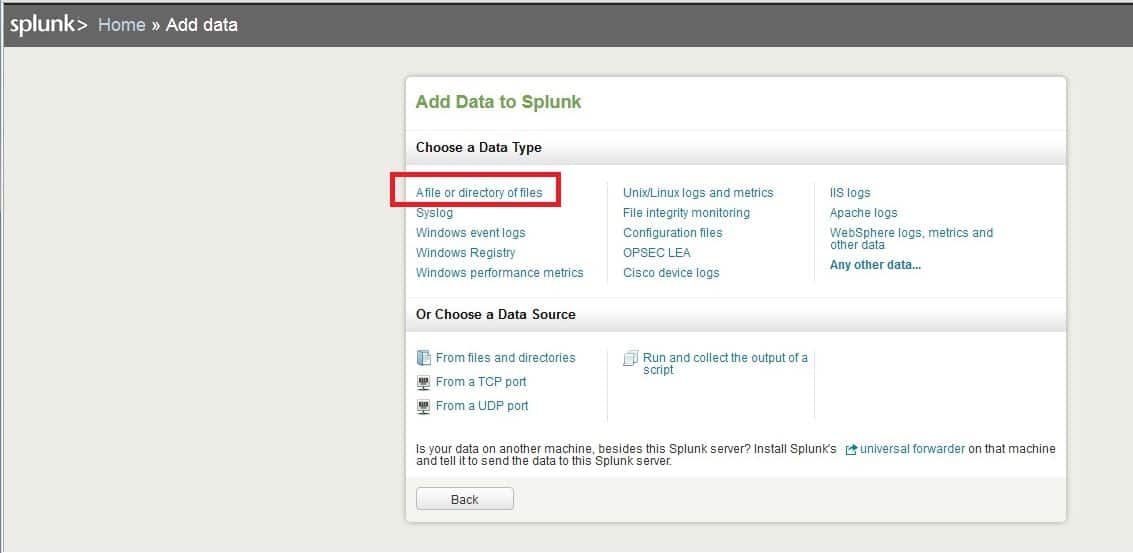This screenshot has height=553, width=1133.
Task: Open 'Run and collect the output of a script'
Action: tap(725, 364)
